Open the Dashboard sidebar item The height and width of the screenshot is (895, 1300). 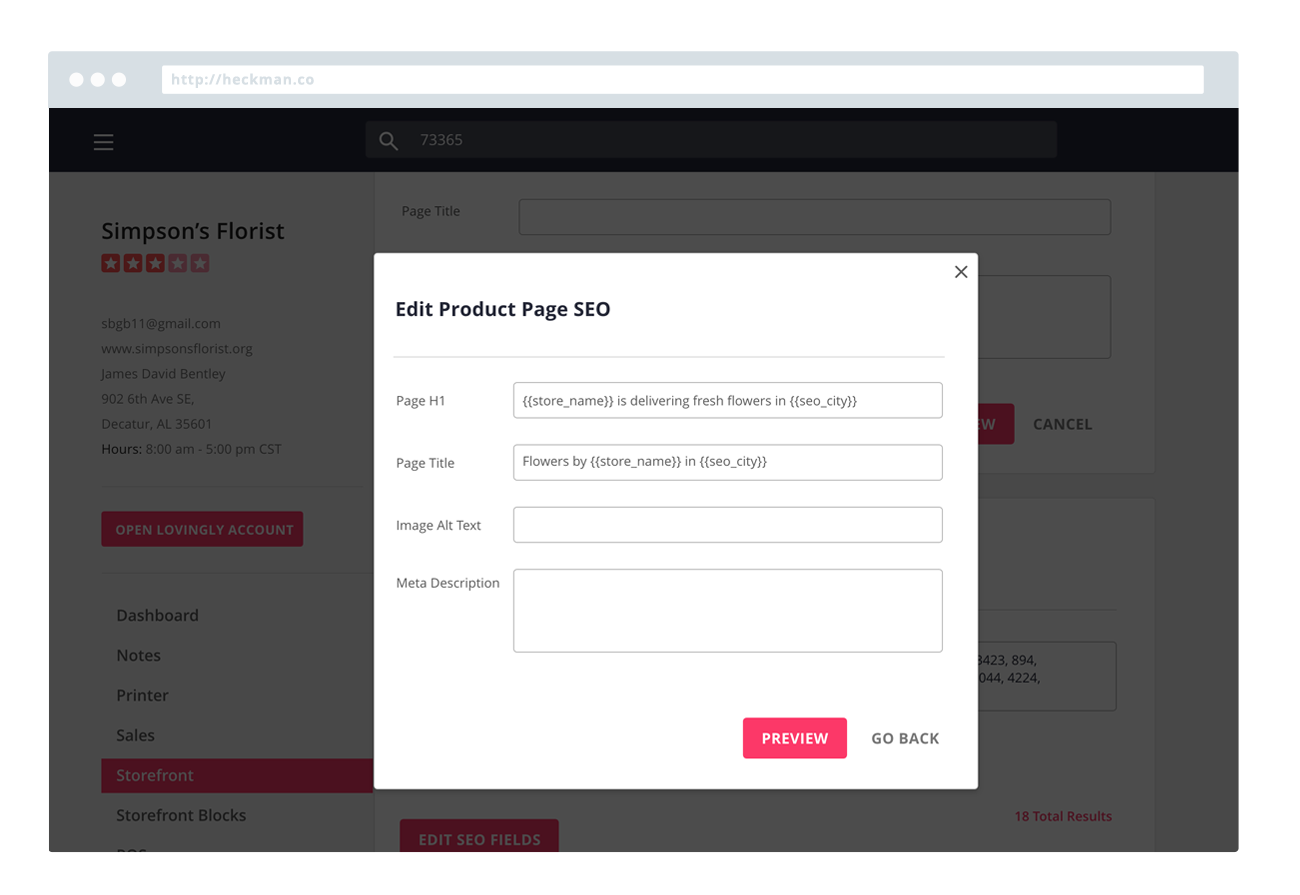pos(157,615)
